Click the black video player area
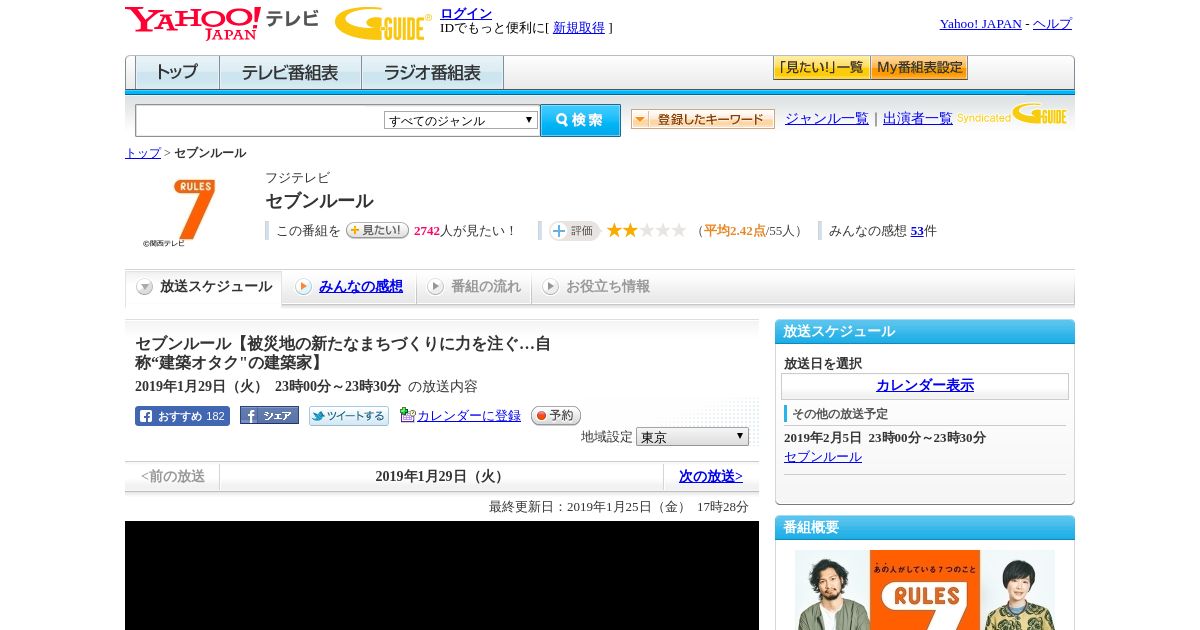The image size is (1200, 630). [442, 575]
